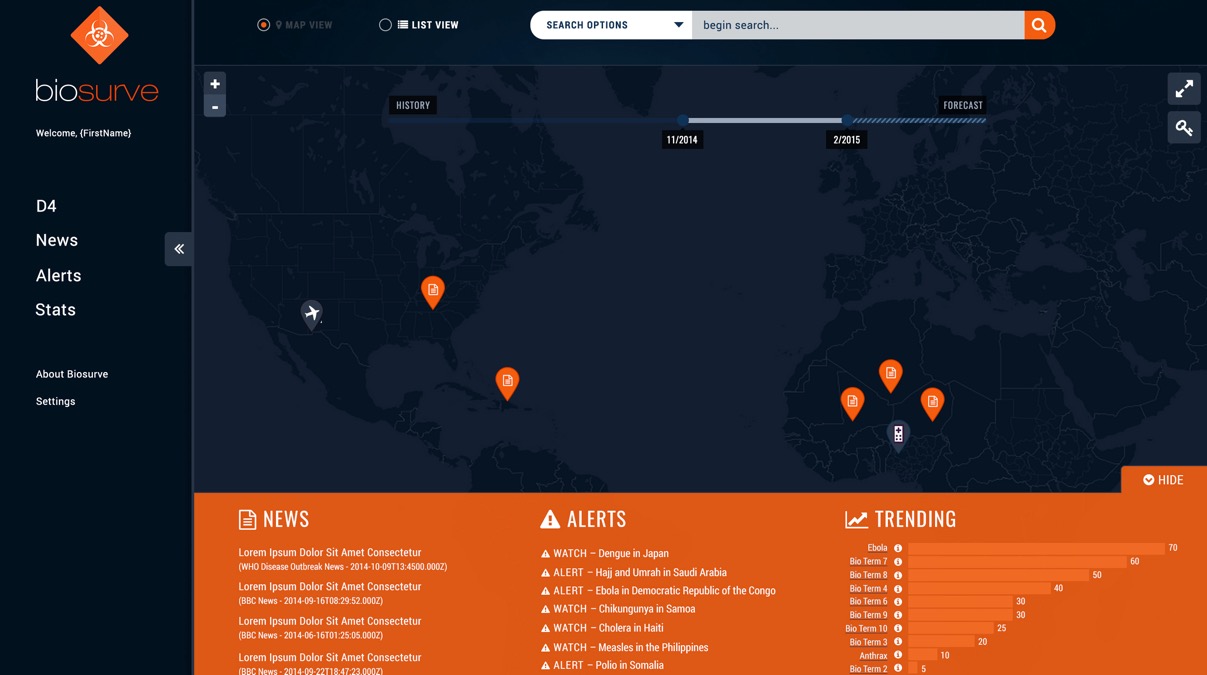Open Settings in the sidebar
1207x675 pixels.
tap(56, 401)
